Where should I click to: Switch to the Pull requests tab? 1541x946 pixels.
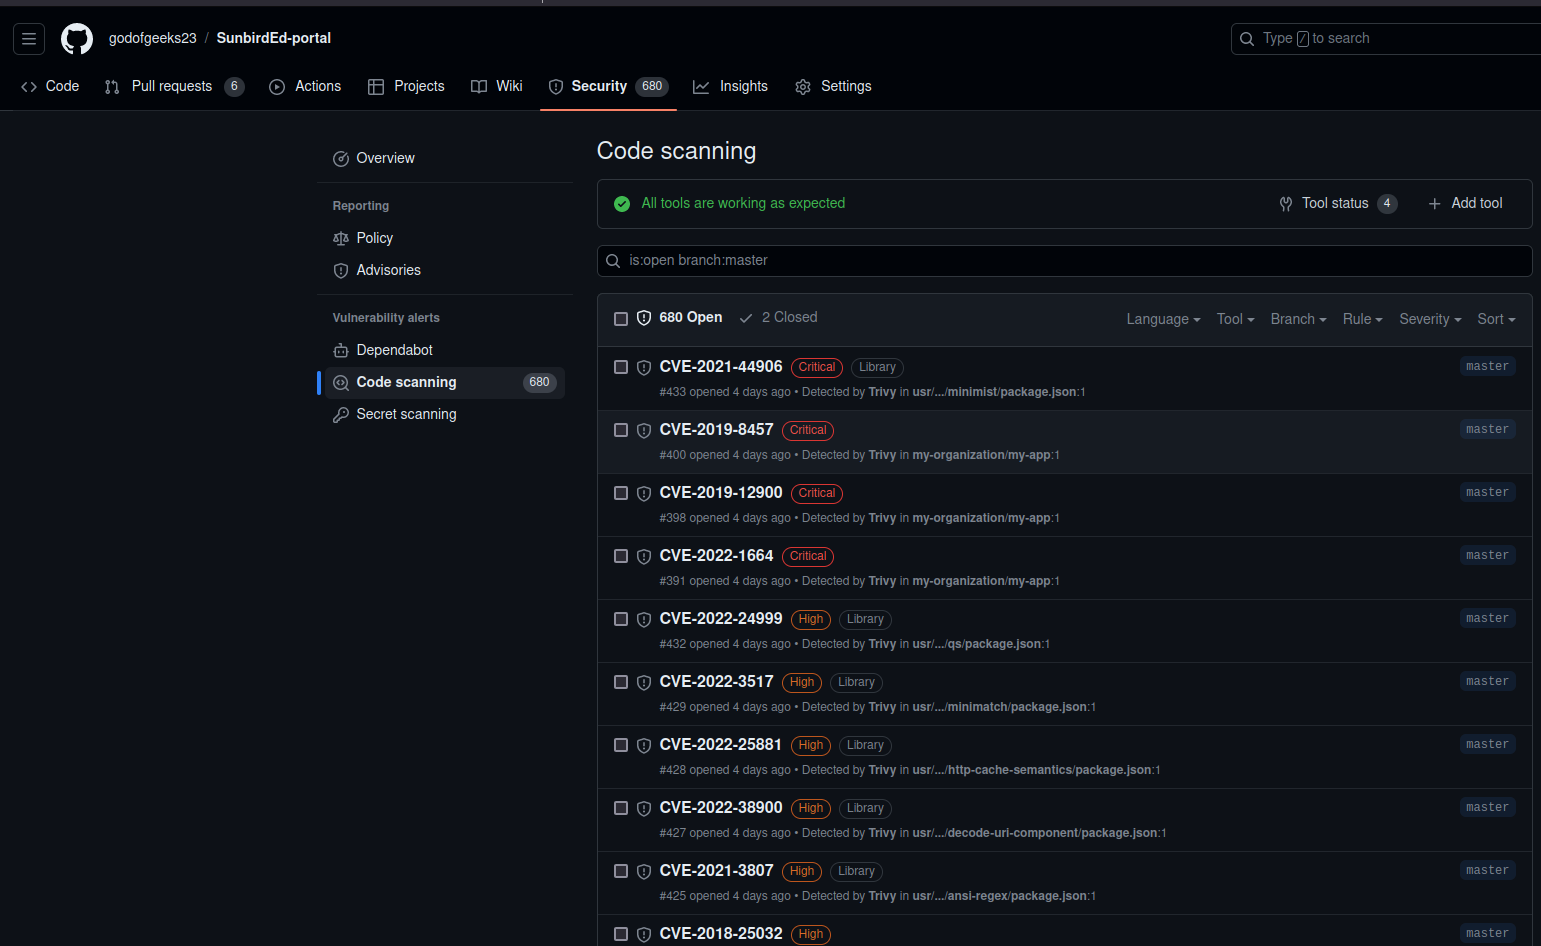pos(172,87)
